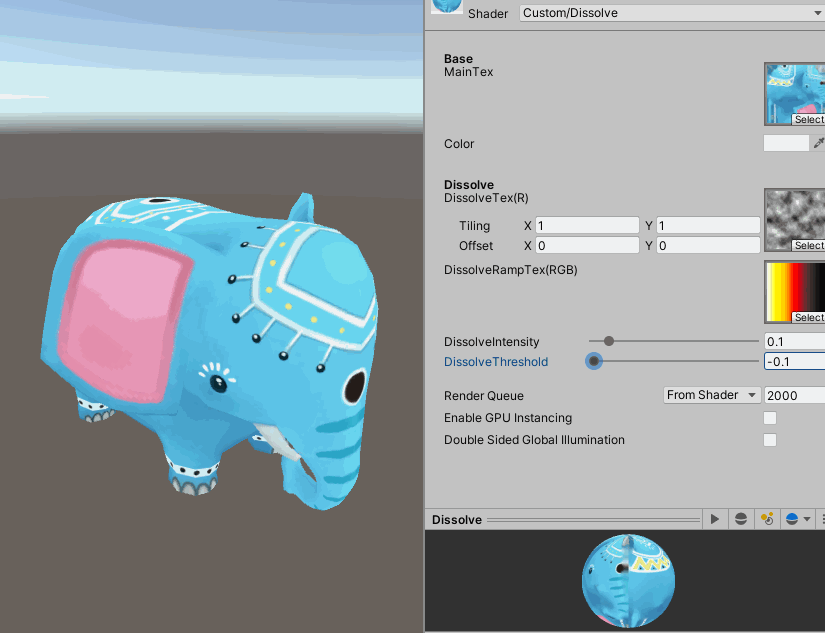Image resolution: width=825 pixels, height=633 pixels.
Task: Activate the Color eyedropper icon
Action: tap(818, 143)
